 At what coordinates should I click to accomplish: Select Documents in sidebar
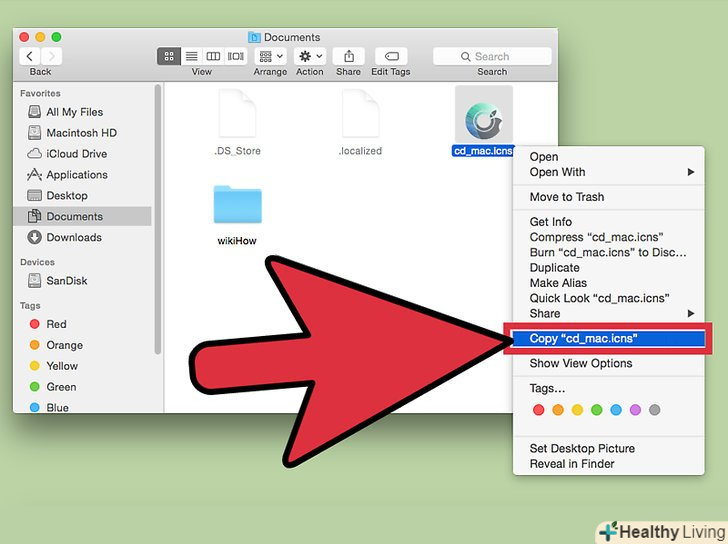click(83, 216)
